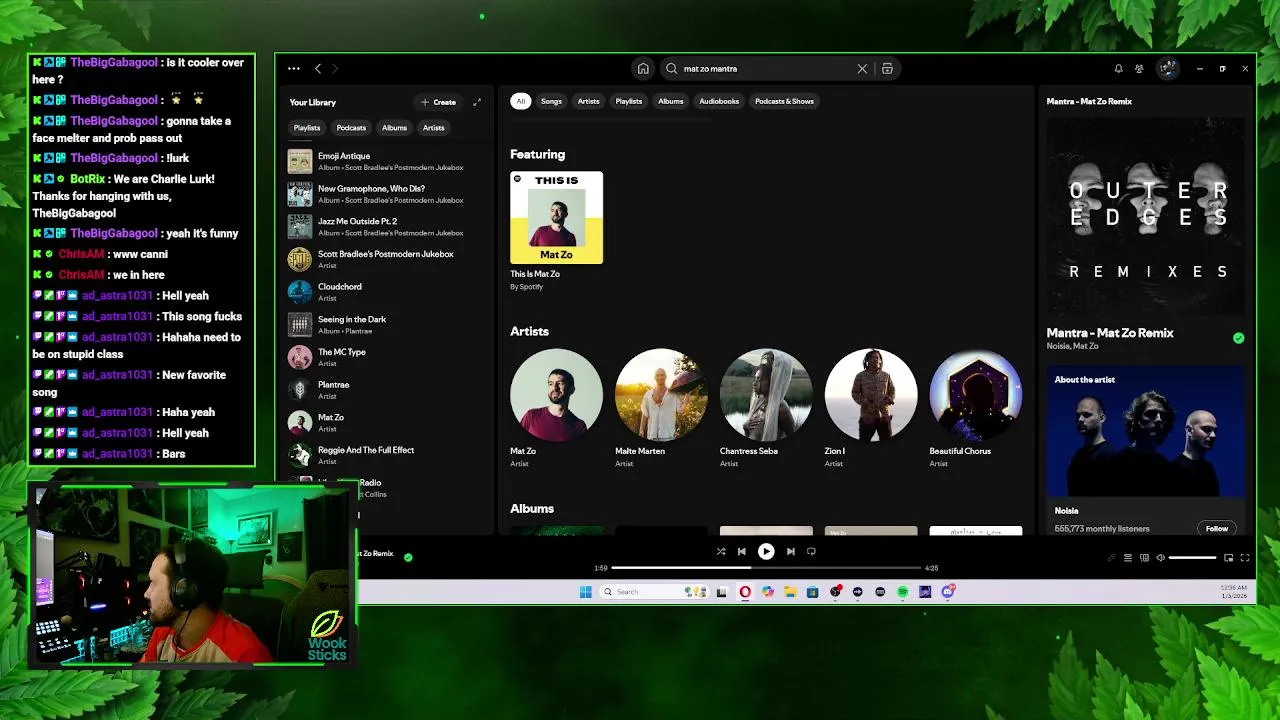Open Mantra - Mat Zo Remix title link

(x=1110, y=333)
